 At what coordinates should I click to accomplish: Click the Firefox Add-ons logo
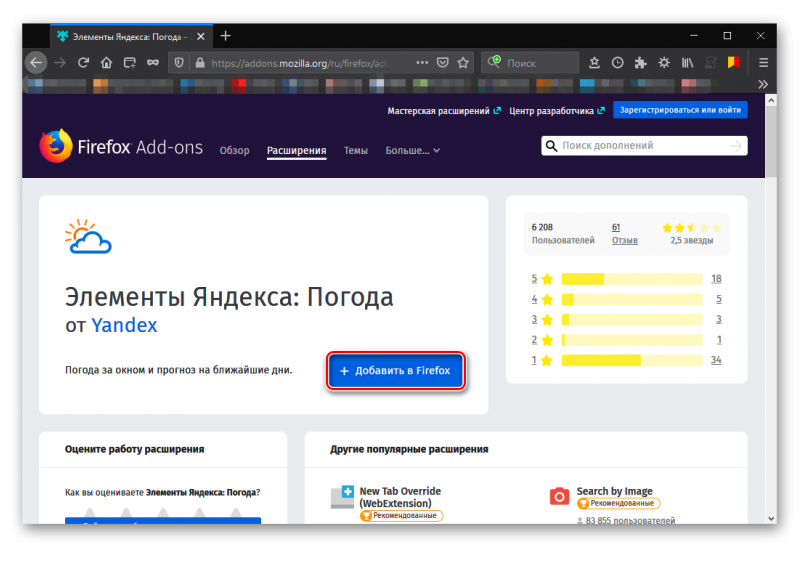(121, 146)
